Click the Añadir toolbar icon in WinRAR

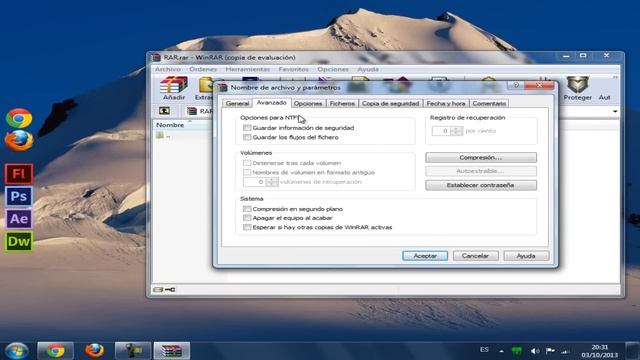tap(173, 88)
